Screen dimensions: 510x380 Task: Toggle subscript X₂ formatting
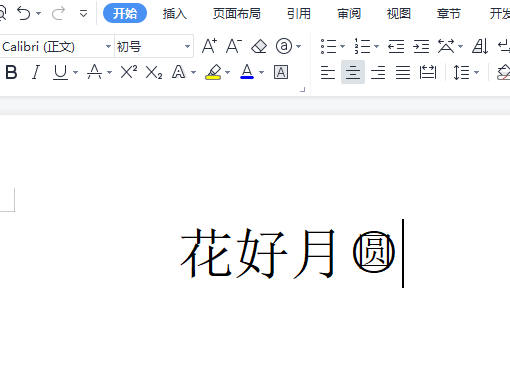154,72
